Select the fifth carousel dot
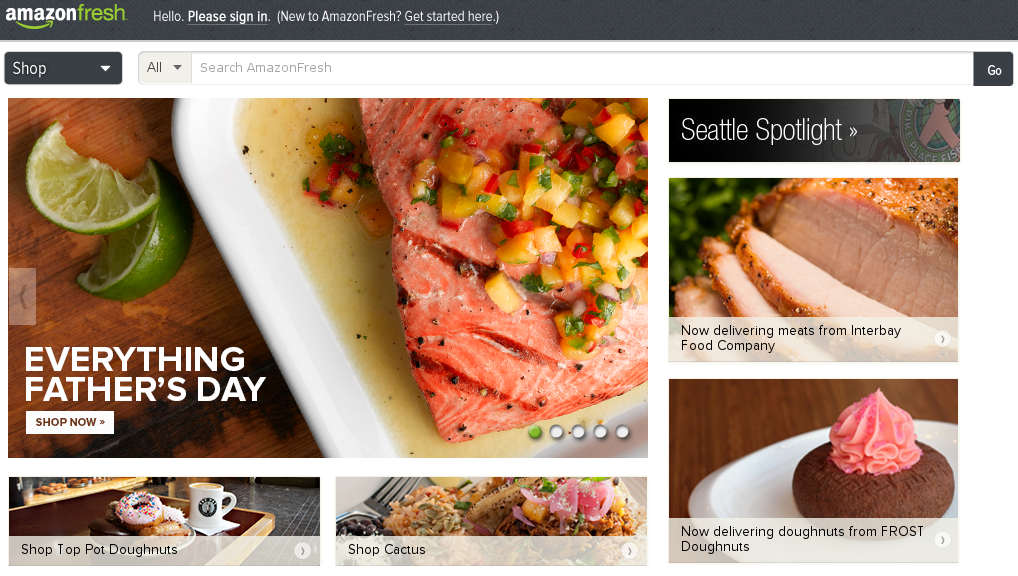The height and width of the screenshot is (576, 1018). point(623,432)
